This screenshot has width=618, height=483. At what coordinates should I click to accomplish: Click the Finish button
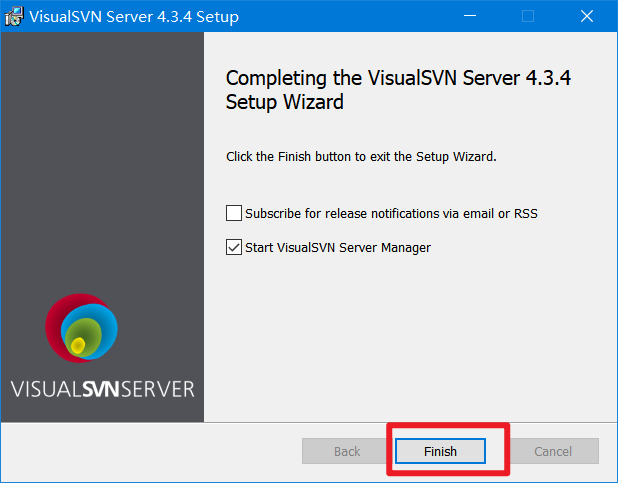click(440, 451)
